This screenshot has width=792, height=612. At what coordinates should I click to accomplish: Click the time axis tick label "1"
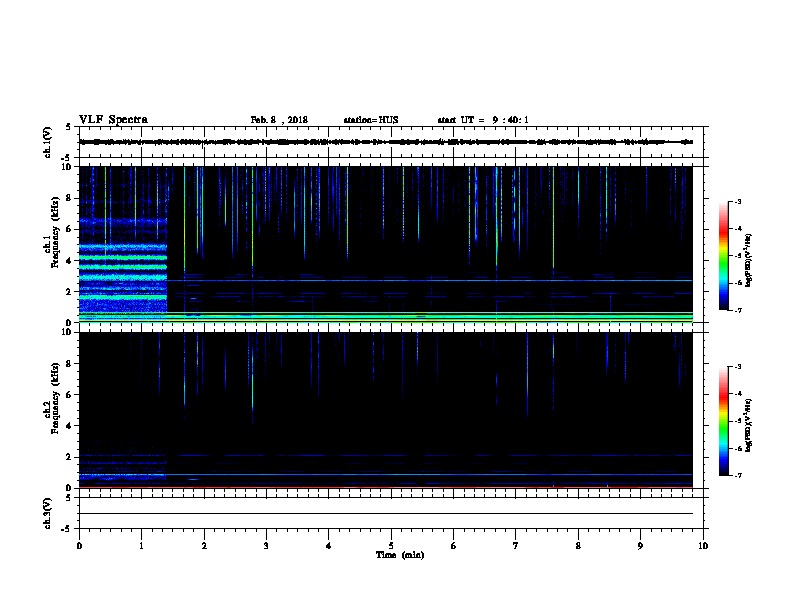(141, 546)
